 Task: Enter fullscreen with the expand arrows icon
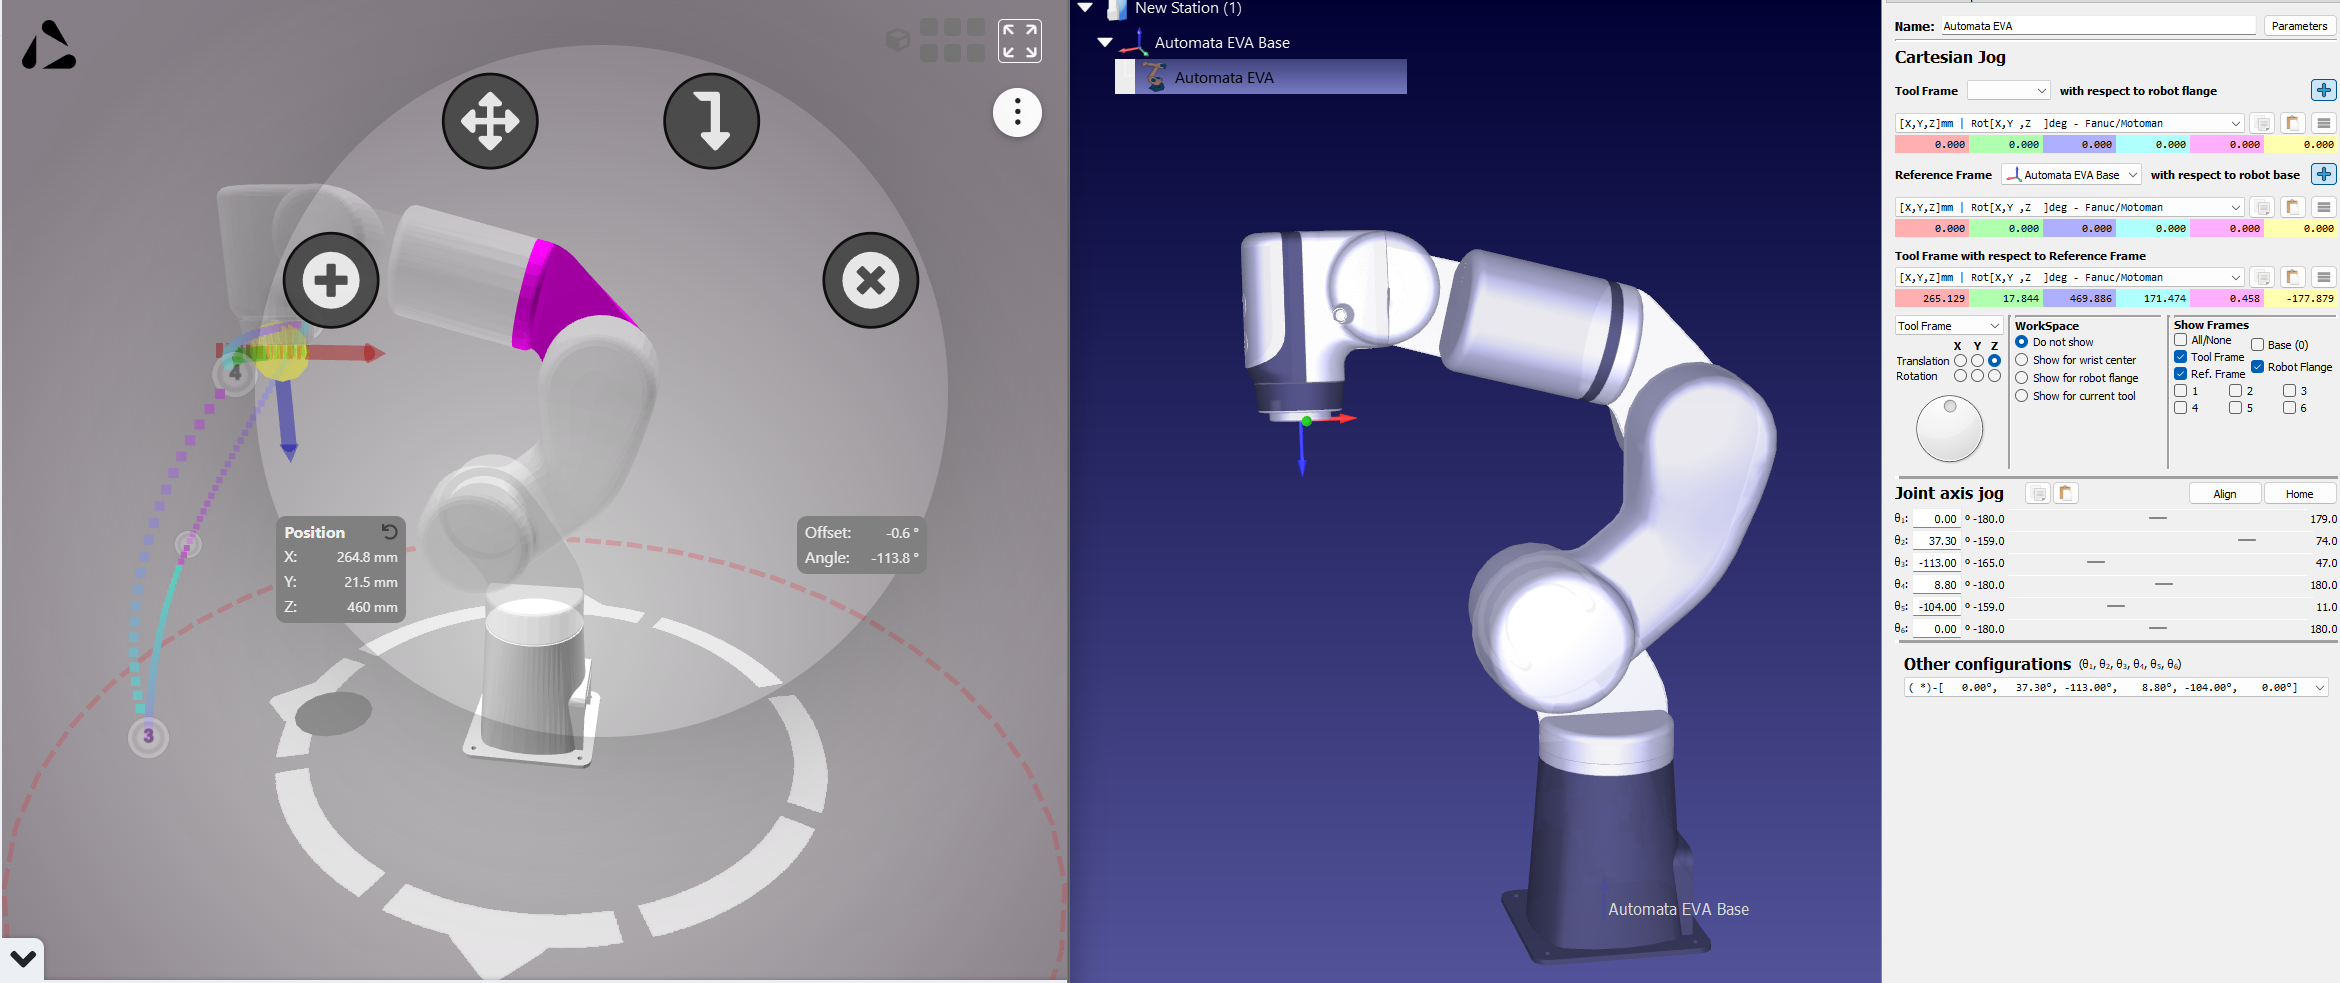[x=1020, y=41]
